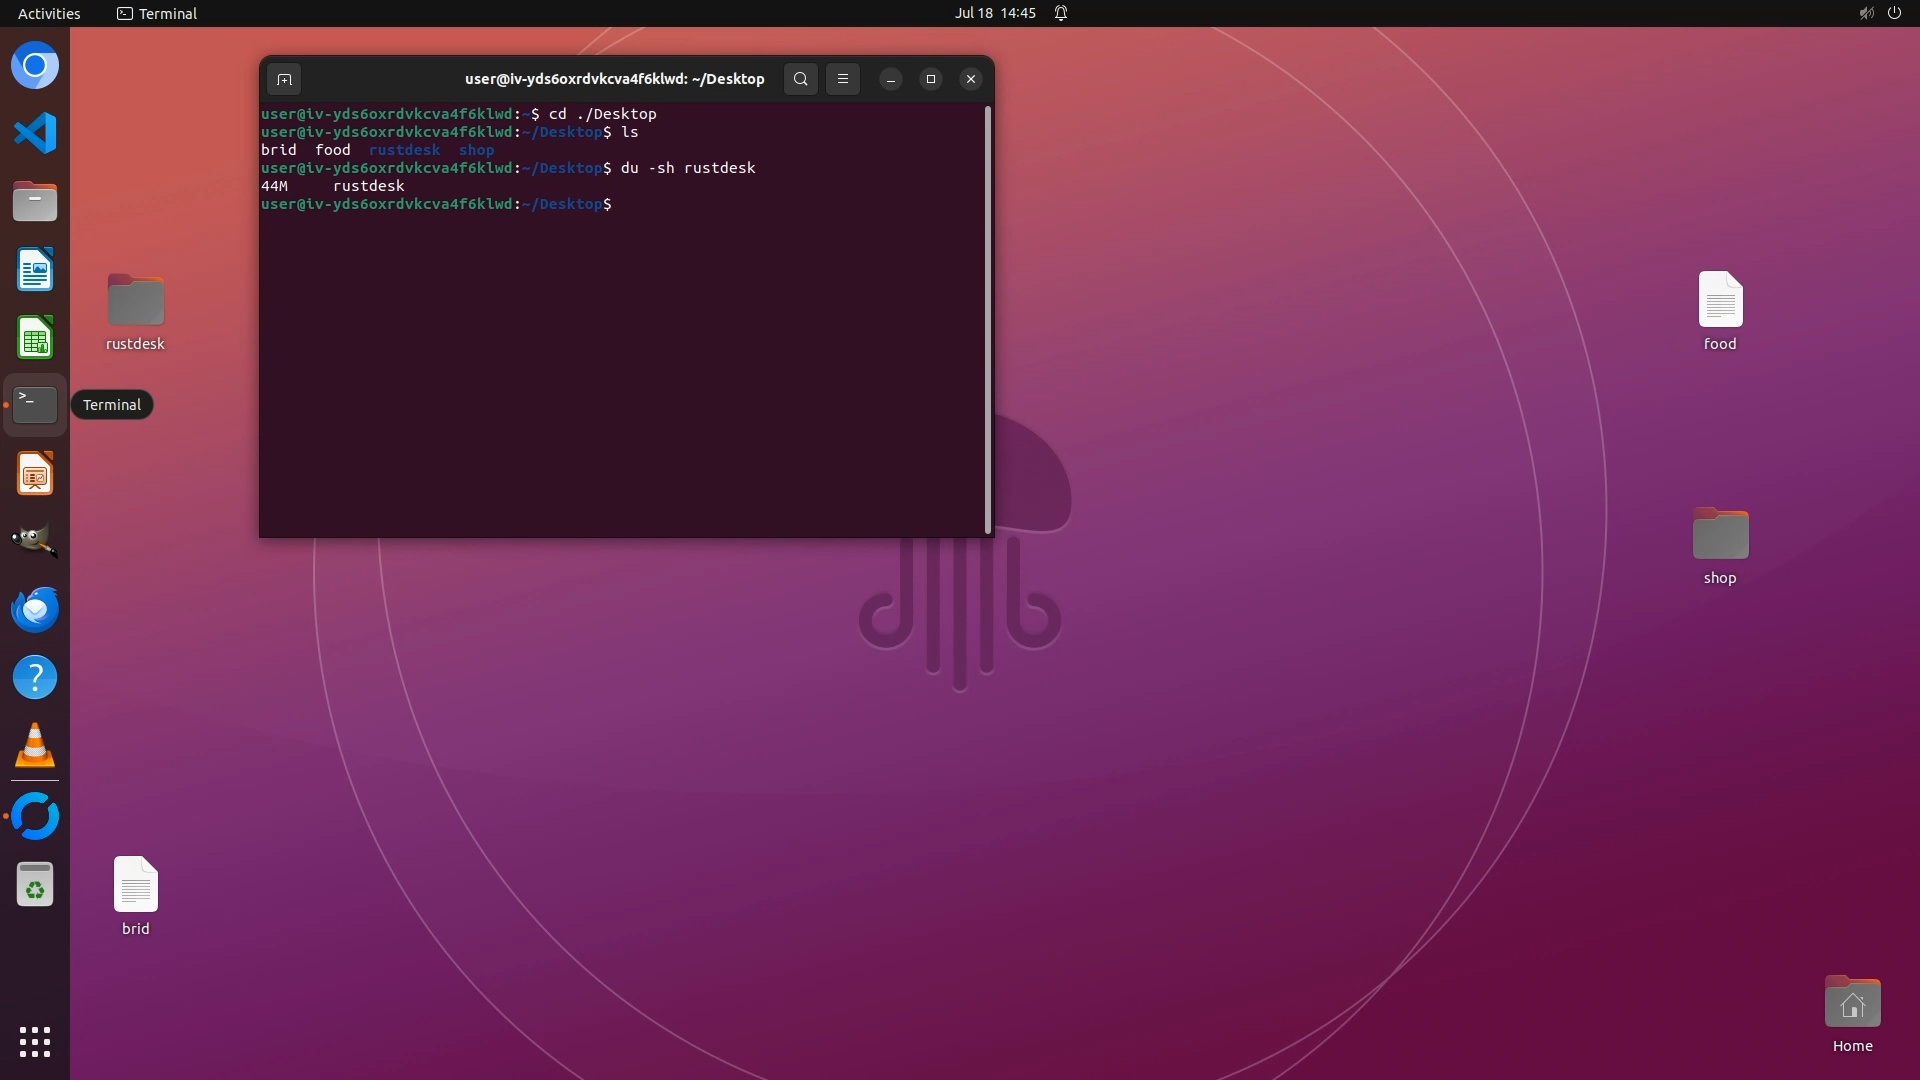
Task: Launch LibreOffice Writer from dock
Action: [35, 270]
